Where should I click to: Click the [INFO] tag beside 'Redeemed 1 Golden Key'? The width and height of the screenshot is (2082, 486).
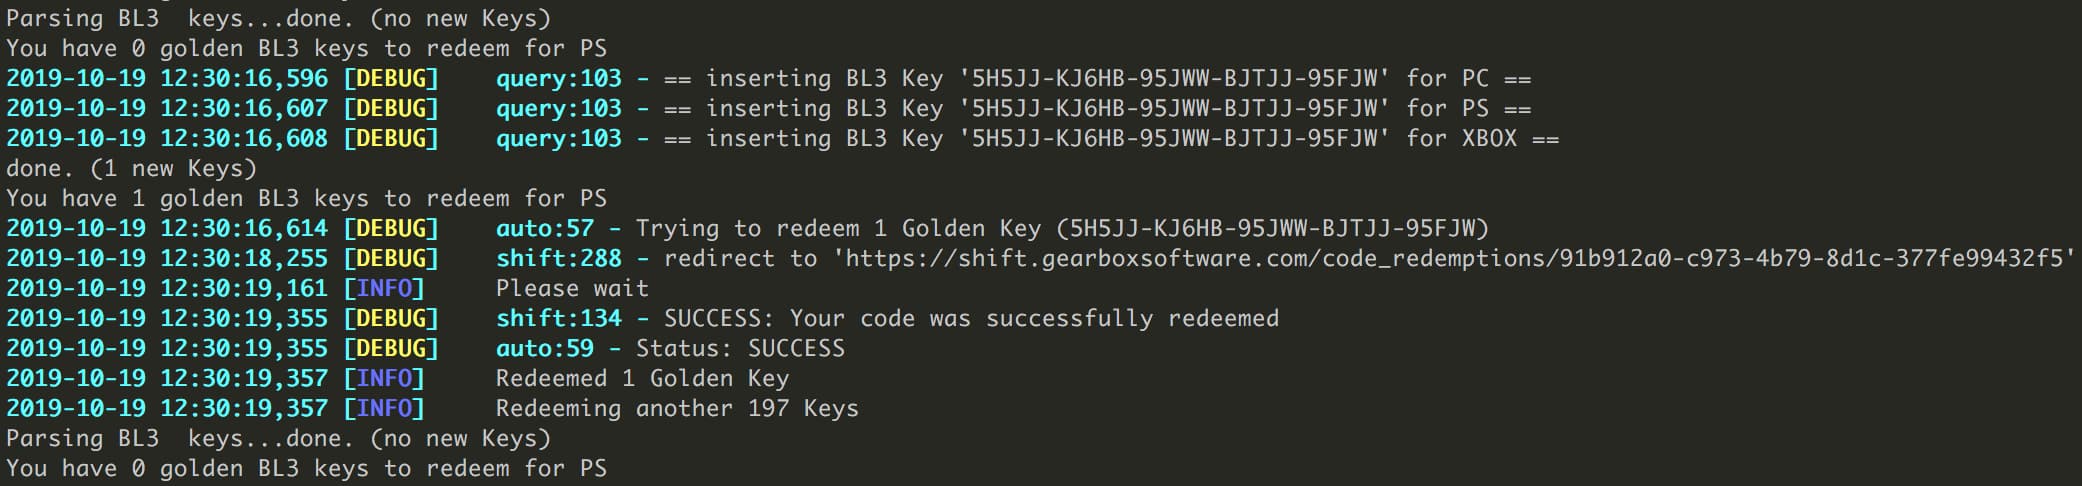pyautogui.click(x=384, y=379)
